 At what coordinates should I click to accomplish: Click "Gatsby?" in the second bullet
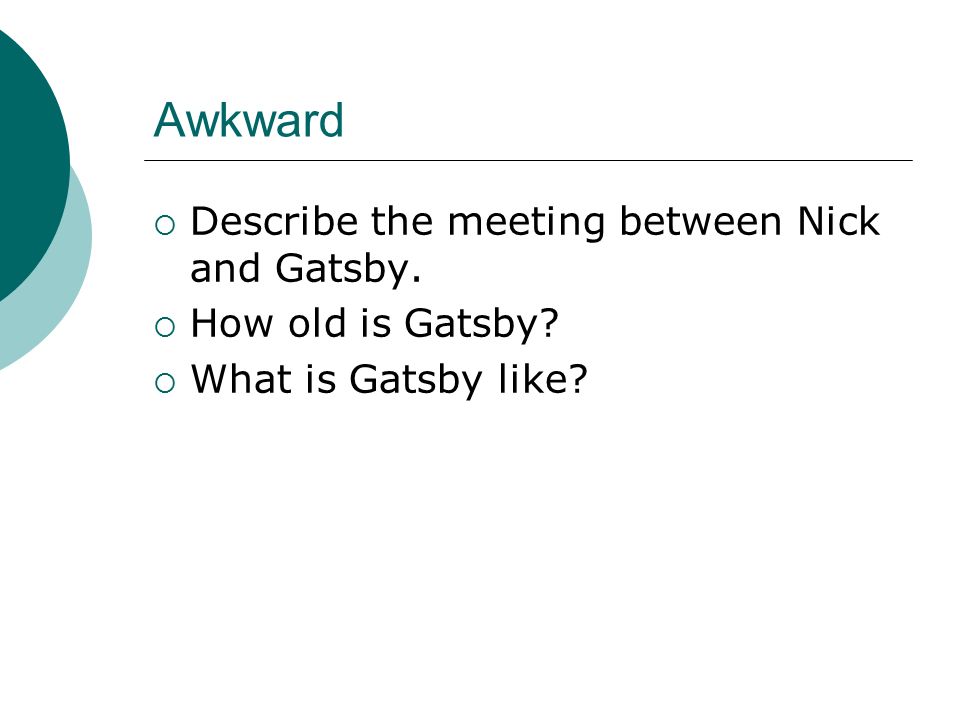tap(482, 324)
